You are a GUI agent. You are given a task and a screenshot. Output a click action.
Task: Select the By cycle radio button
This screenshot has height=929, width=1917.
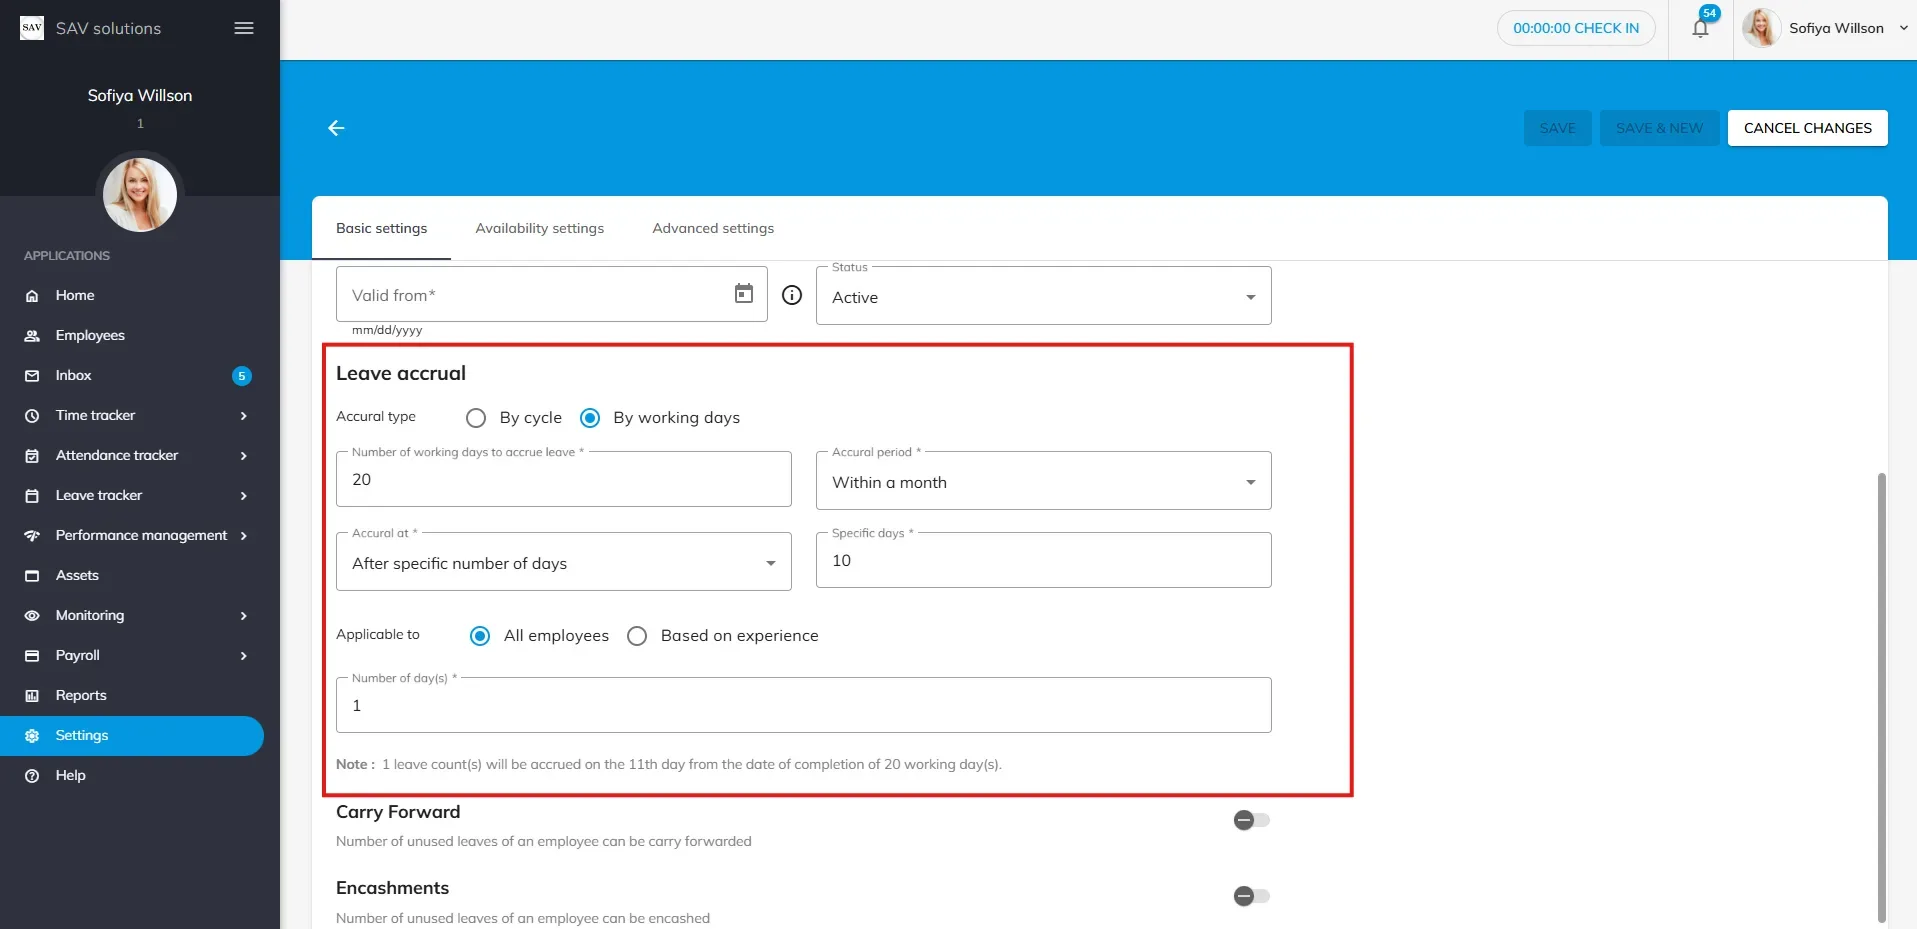click(476, 418)
